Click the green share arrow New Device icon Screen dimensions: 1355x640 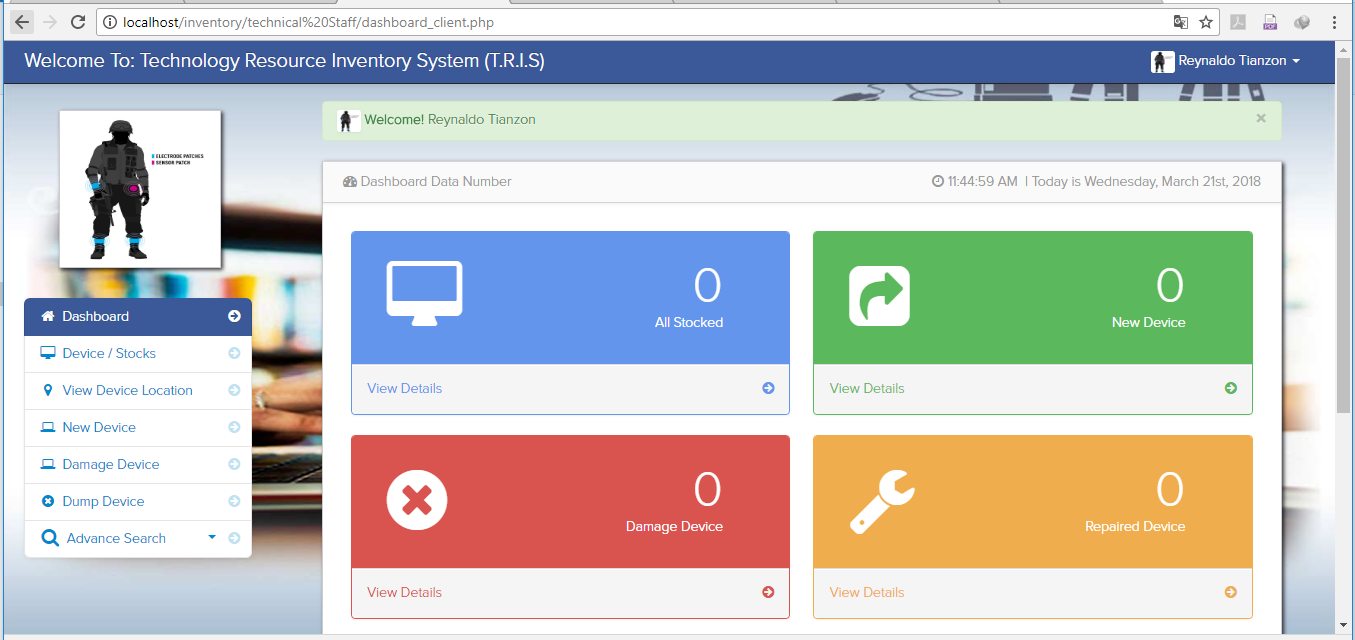[x=879, y=295]
